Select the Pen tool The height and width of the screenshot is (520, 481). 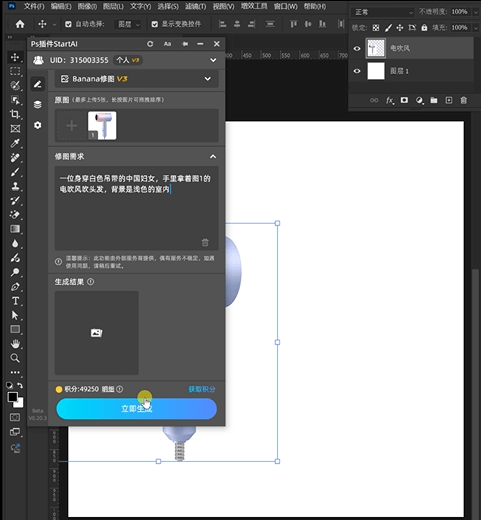(15, 287)
